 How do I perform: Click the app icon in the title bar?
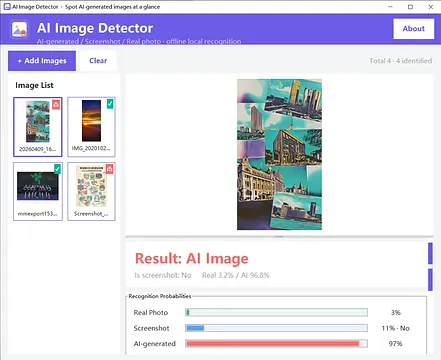point(7,7)
